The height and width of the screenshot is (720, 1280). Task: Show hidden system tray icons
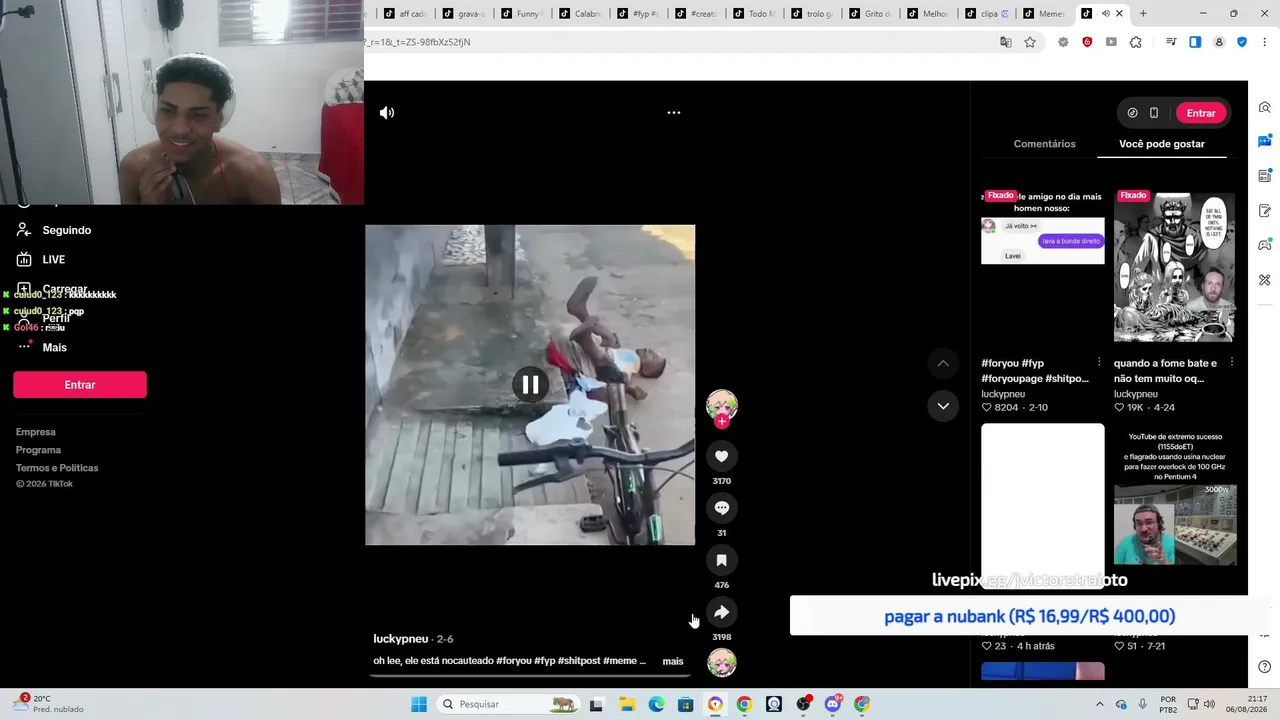click(x=1099, y=704)
